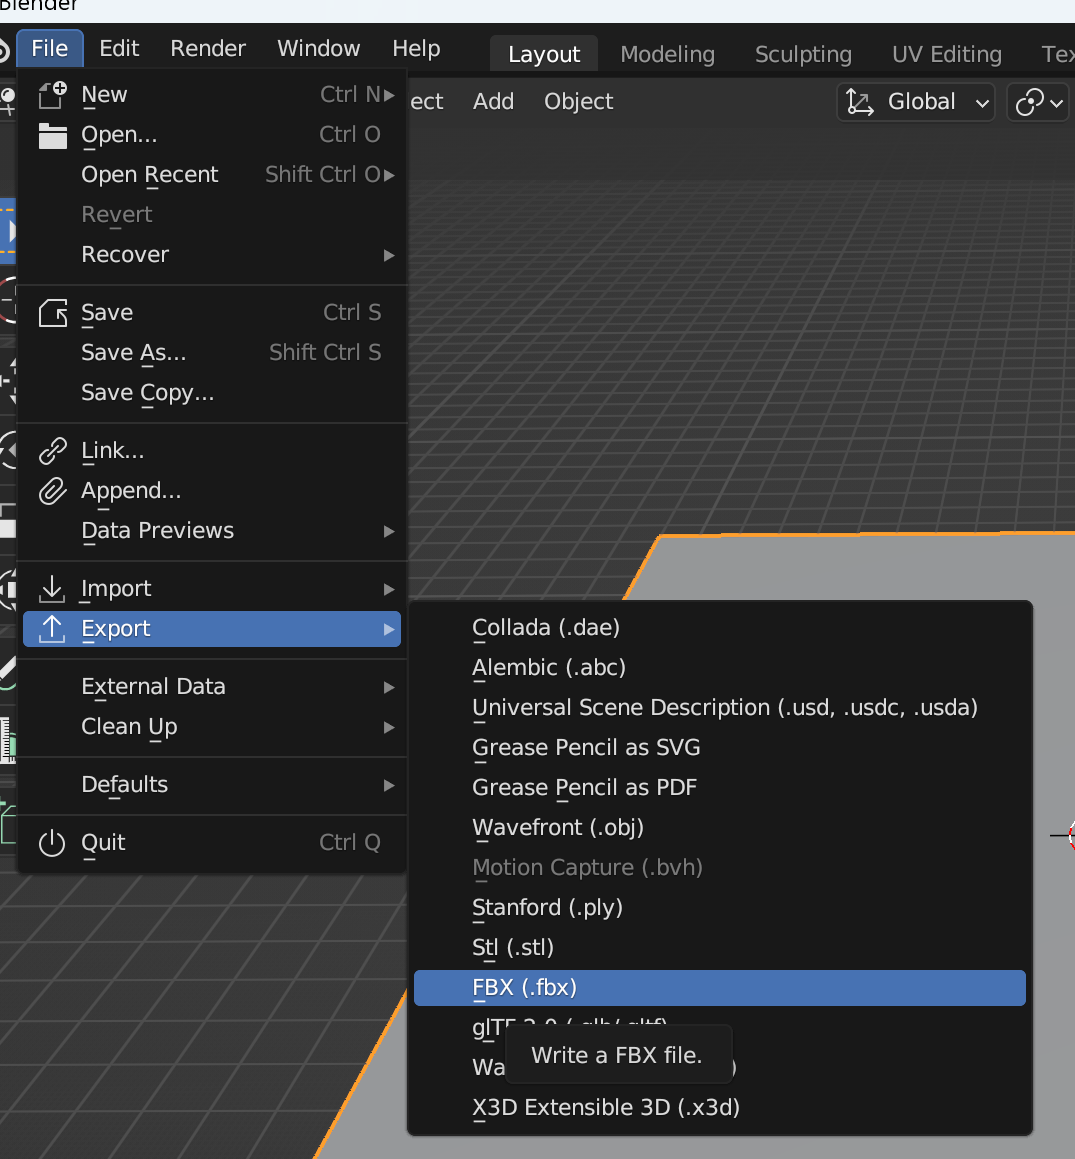This screenshot has width=1075, height=1159.
Task: Export as X3D Extensible 3D (.x3d)
Action: tap(719, 1107)
